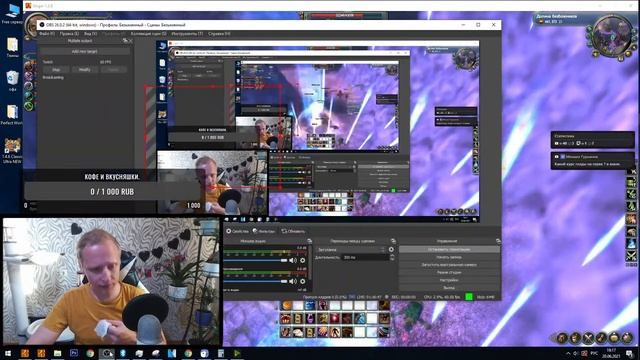Undock the Управление controls panel
Screen dimensions: 640x360
498,241
